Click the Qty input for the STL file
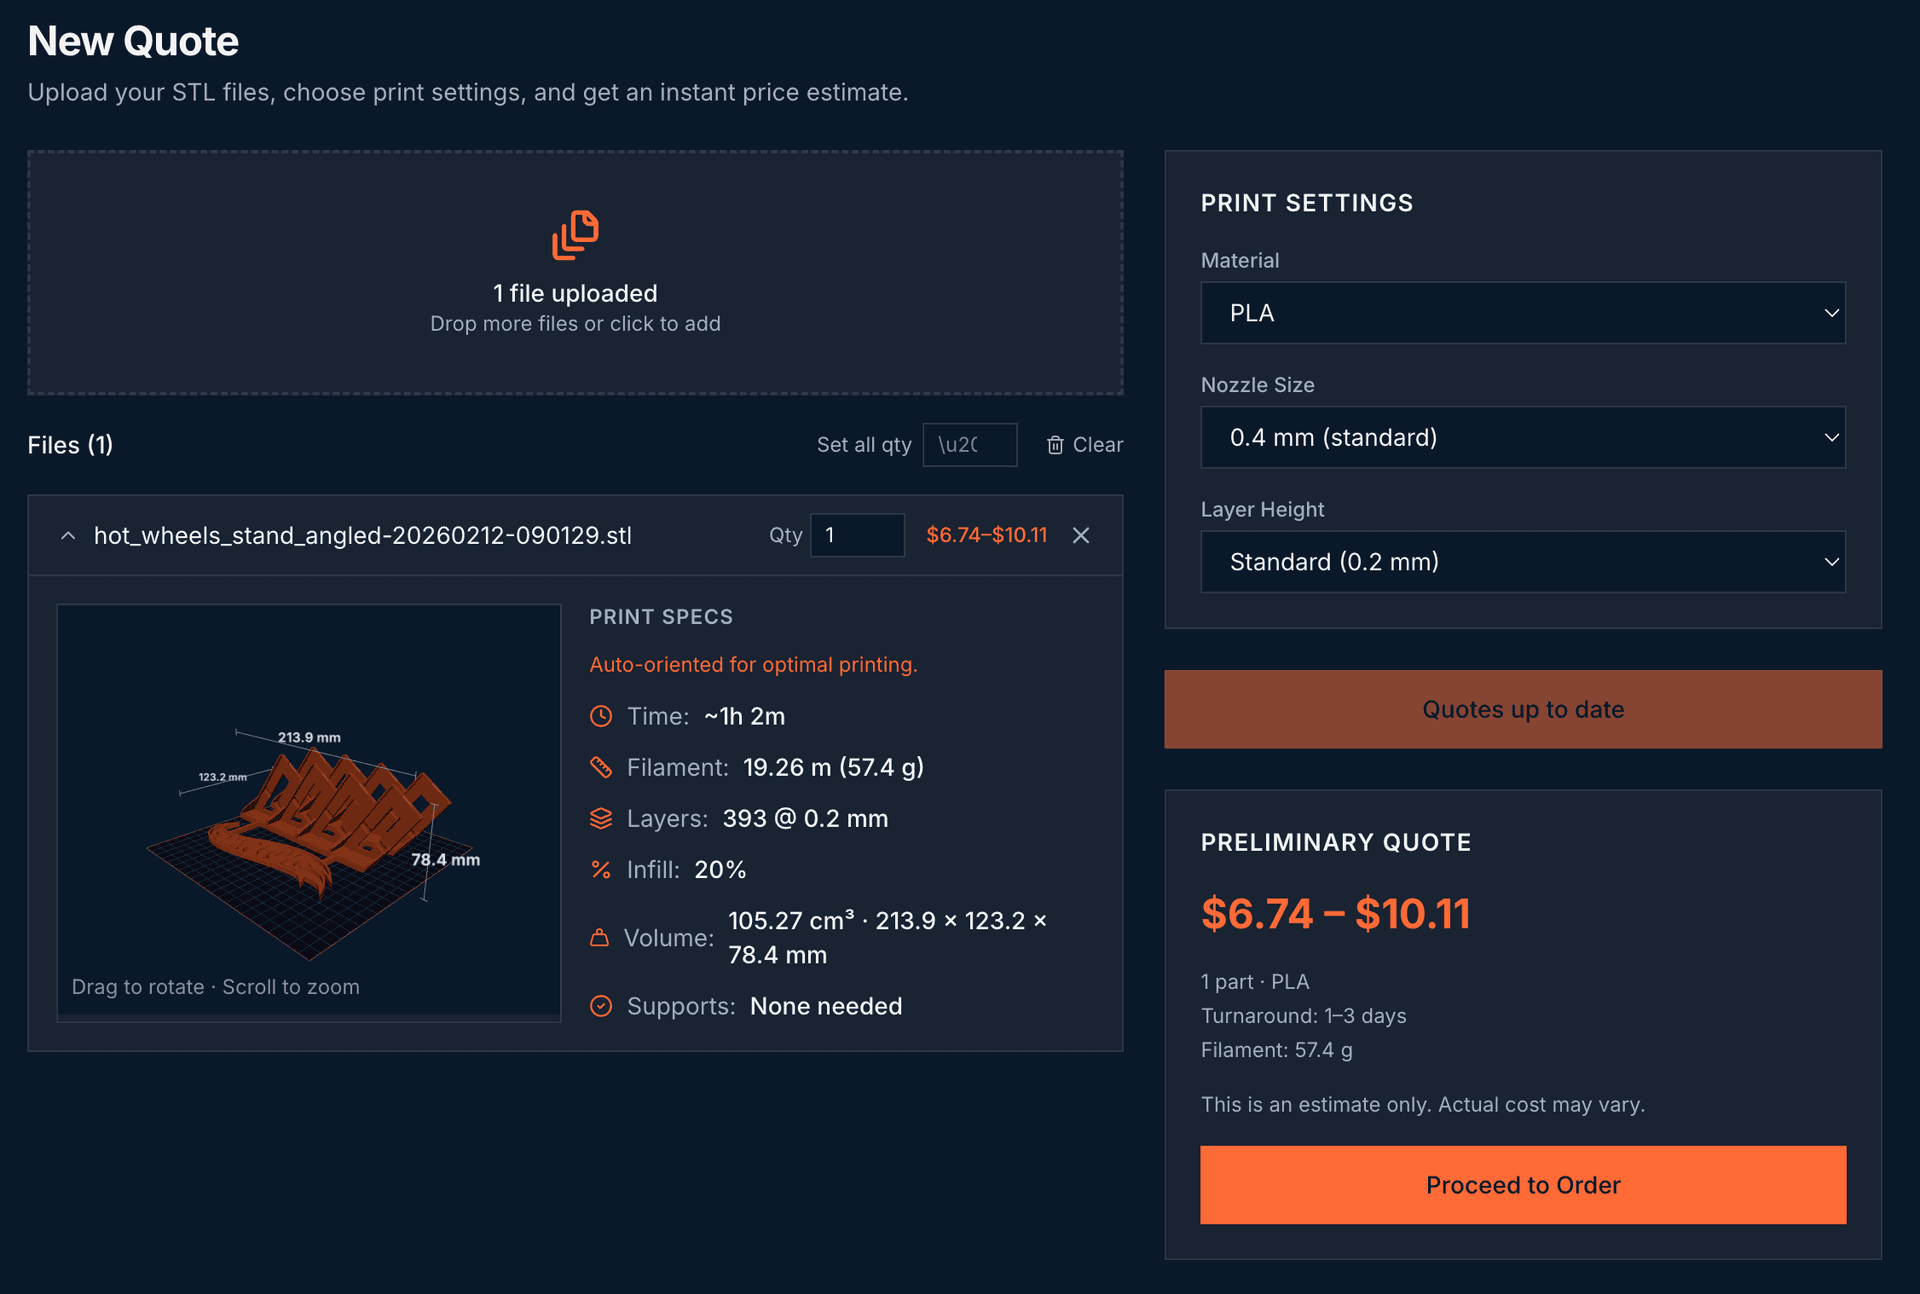The width and height of the screenshot is (1920, 1294). point(857,535)
